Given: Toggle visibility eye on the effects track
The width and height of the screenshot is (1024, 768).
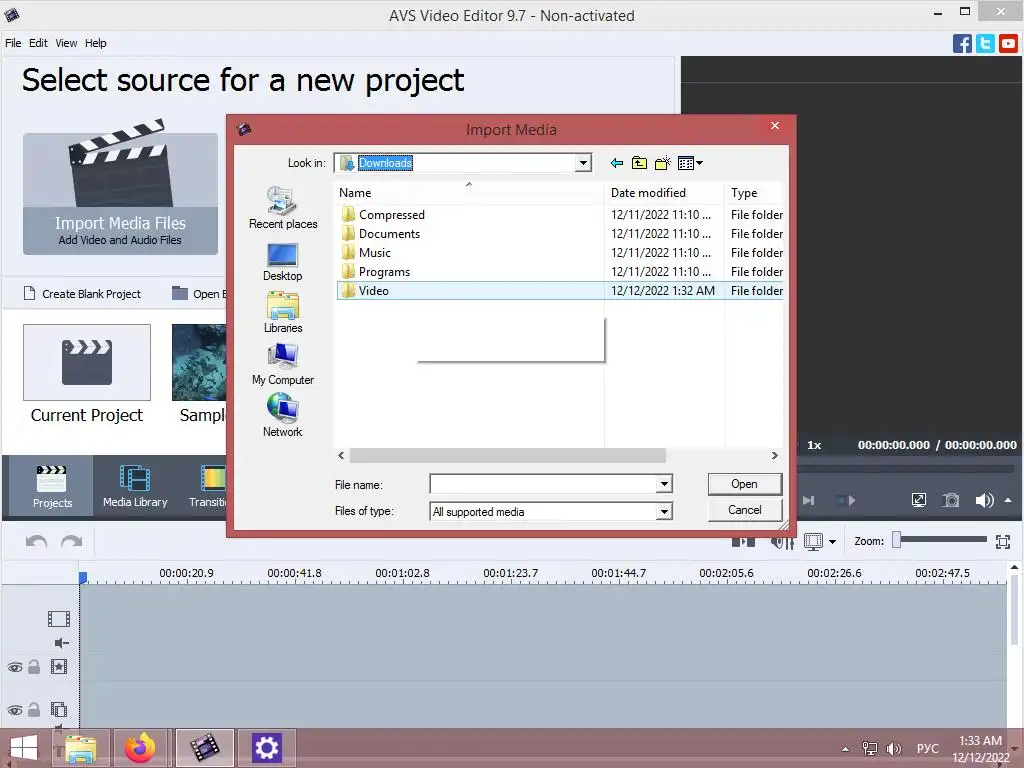Looking at the screenshot, I should [14, 667].
